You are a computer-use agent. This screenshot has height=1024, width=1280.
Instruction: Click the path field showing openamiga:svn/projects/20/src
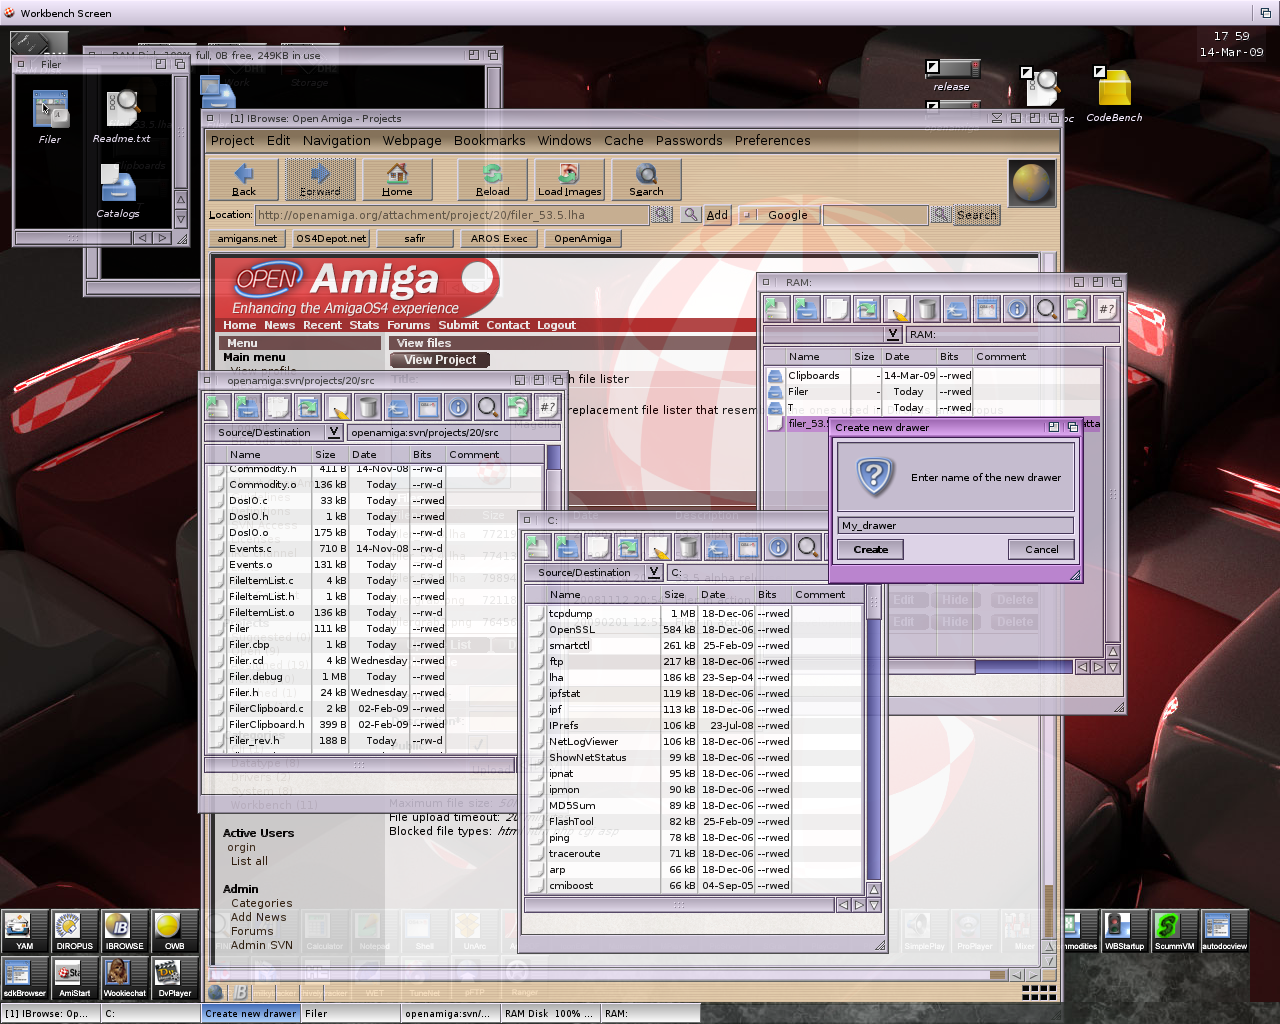pos(453,433)
